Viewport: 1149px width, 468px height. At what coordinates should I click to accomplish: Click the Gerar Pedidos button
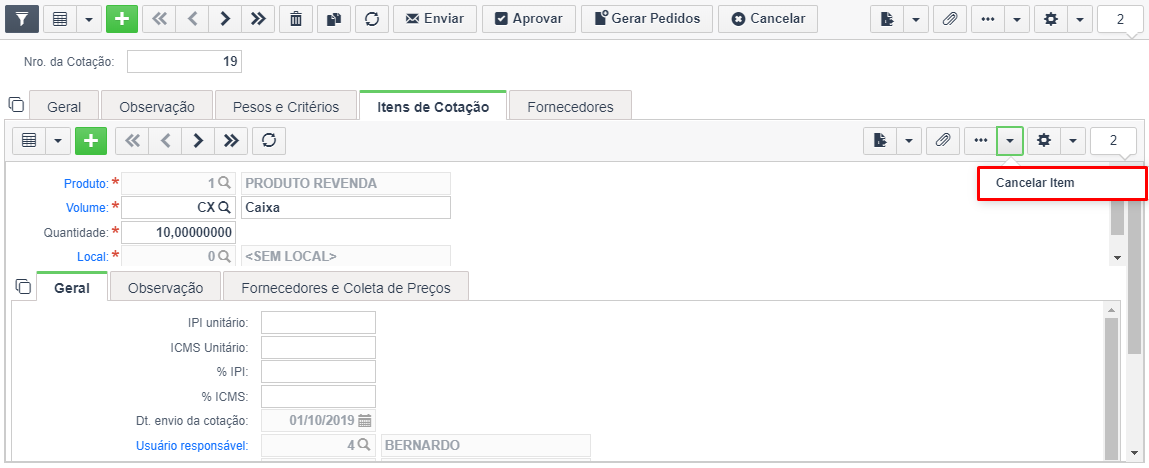click(x=647, y=19)
